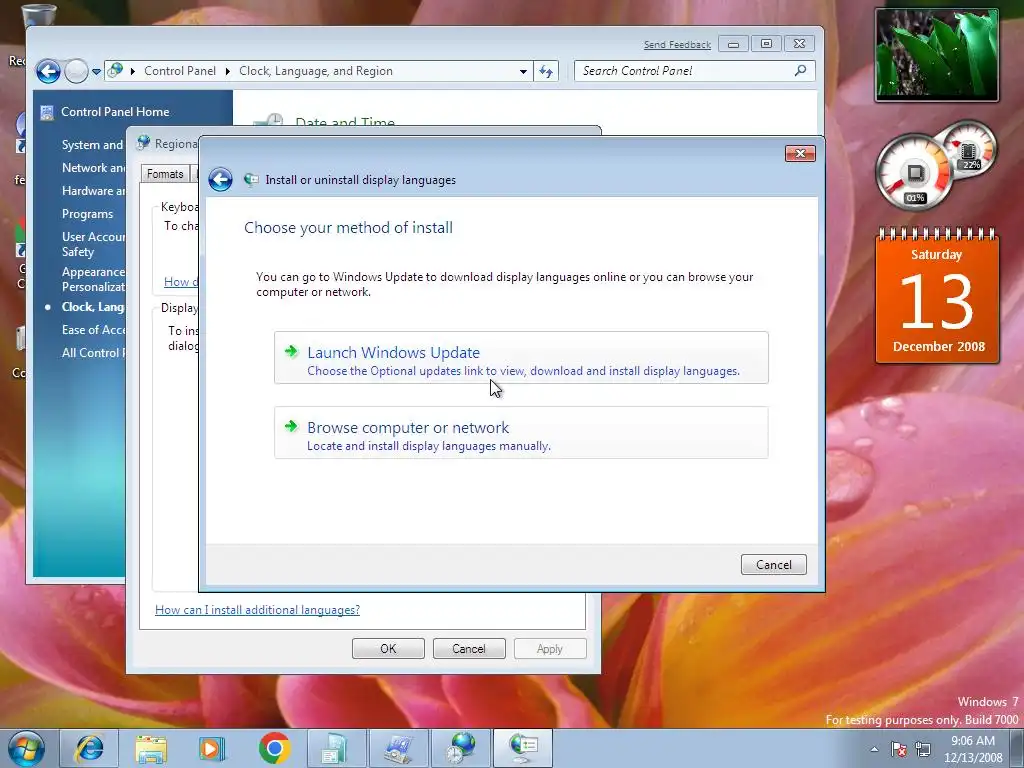
Task: Click the Control Panel Home sidebar icon
Action: pyautogui.click(x=46, y=112)
